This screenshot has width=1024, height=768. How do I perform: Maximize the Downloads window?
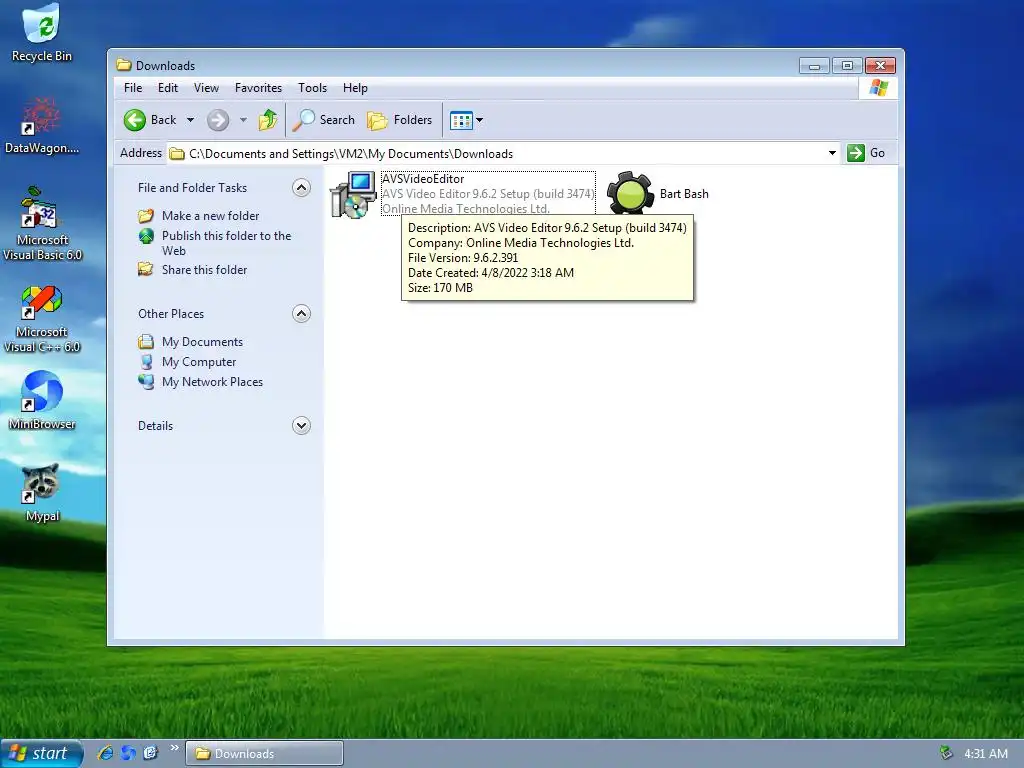tap(847, 66)
